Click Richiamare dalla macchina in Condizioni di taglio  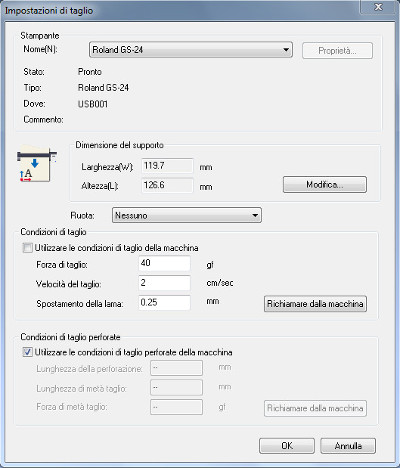pos(315,304)
